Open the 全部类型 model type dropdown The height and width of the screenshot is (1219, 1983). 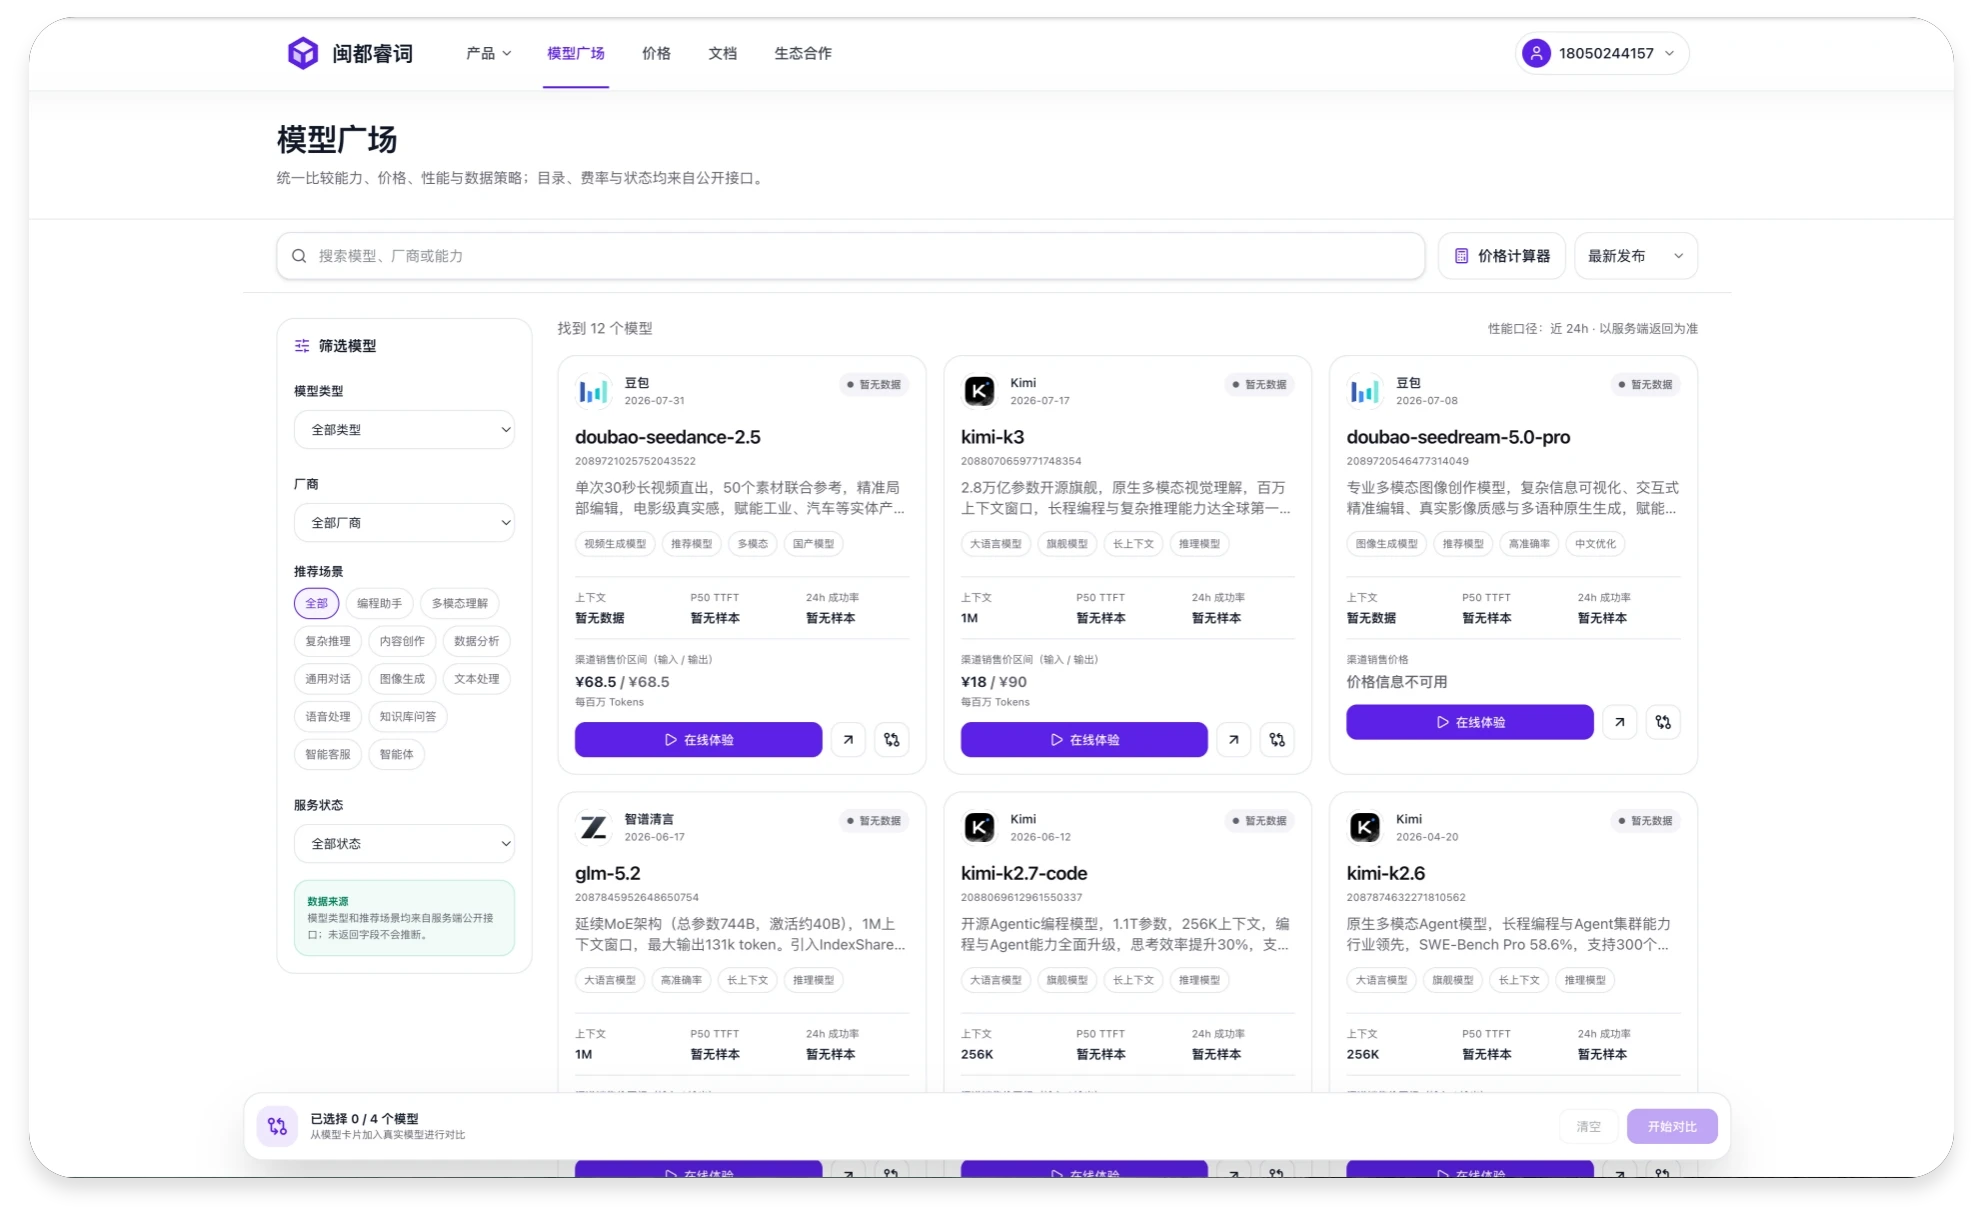404,430
